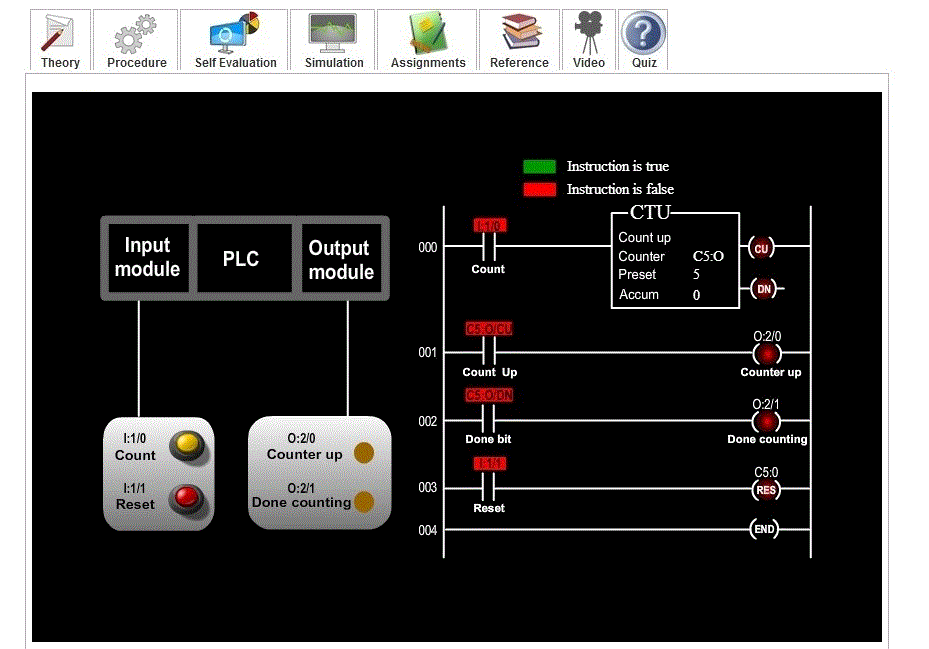Viewport: 929px width, 649px height.
Task: Click the DN output coil of counter
Action: [x=764, y=289]
